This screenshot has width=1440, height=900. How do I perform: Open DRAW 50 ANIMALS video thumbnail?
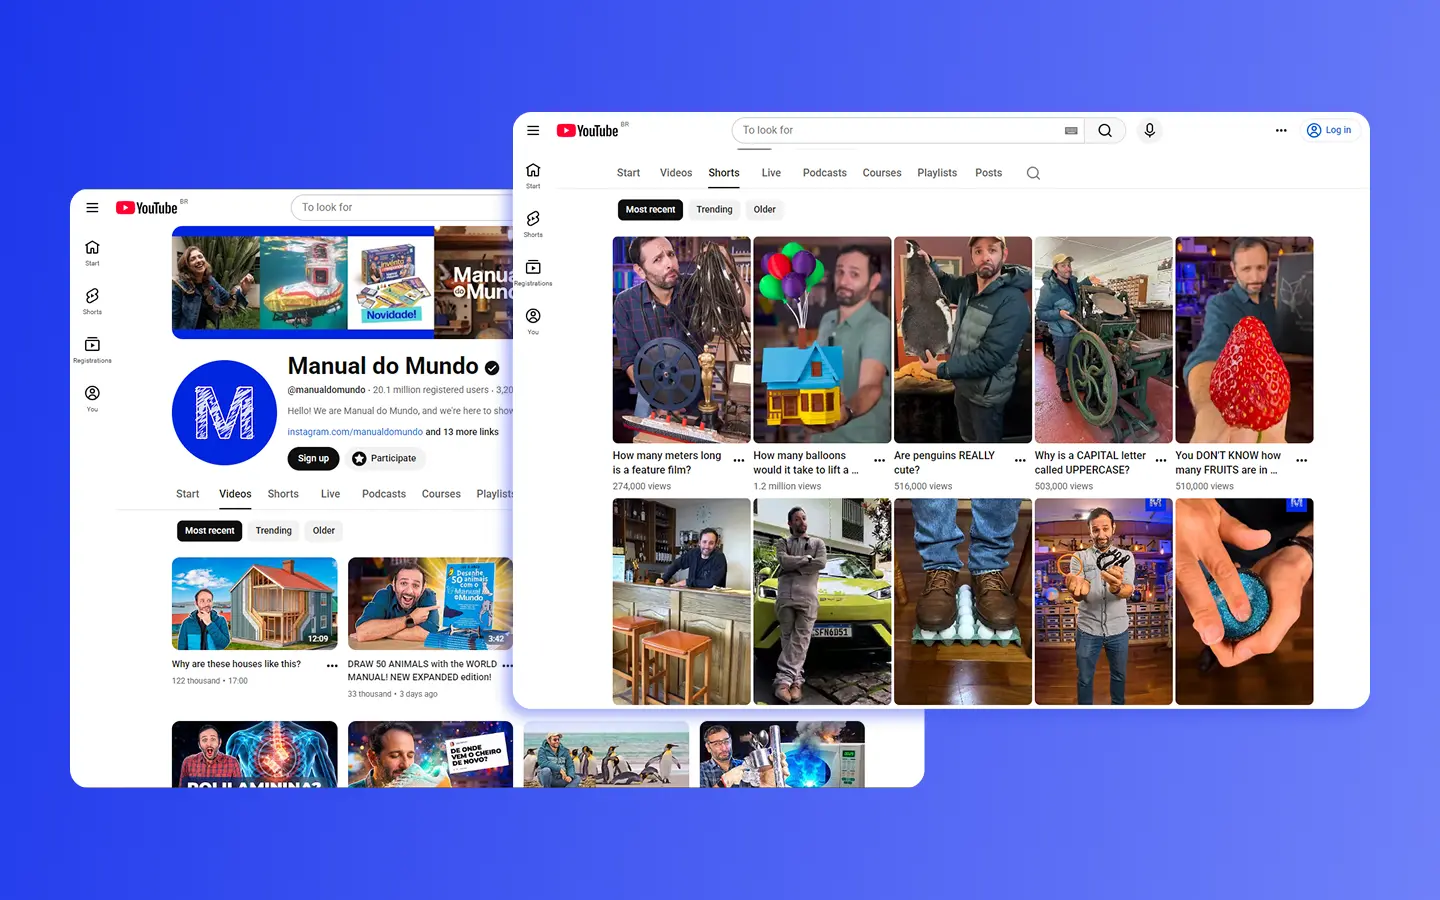point(430,604)
